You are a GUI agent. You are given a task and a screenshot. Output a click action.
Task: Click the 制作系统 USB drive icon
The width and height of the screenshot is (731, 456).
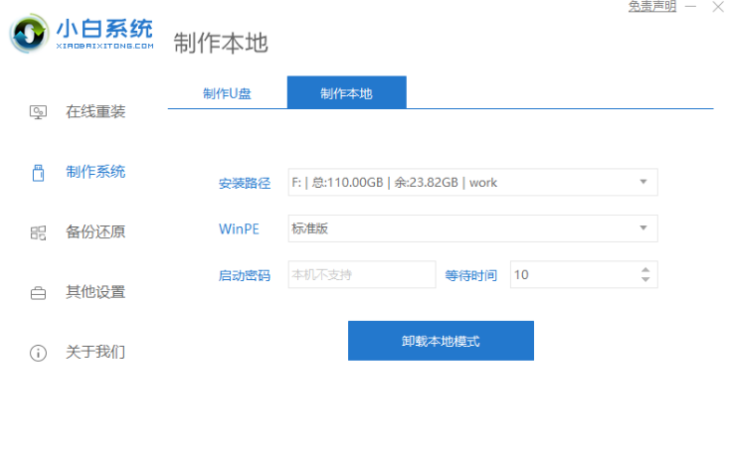pos(38,173)
